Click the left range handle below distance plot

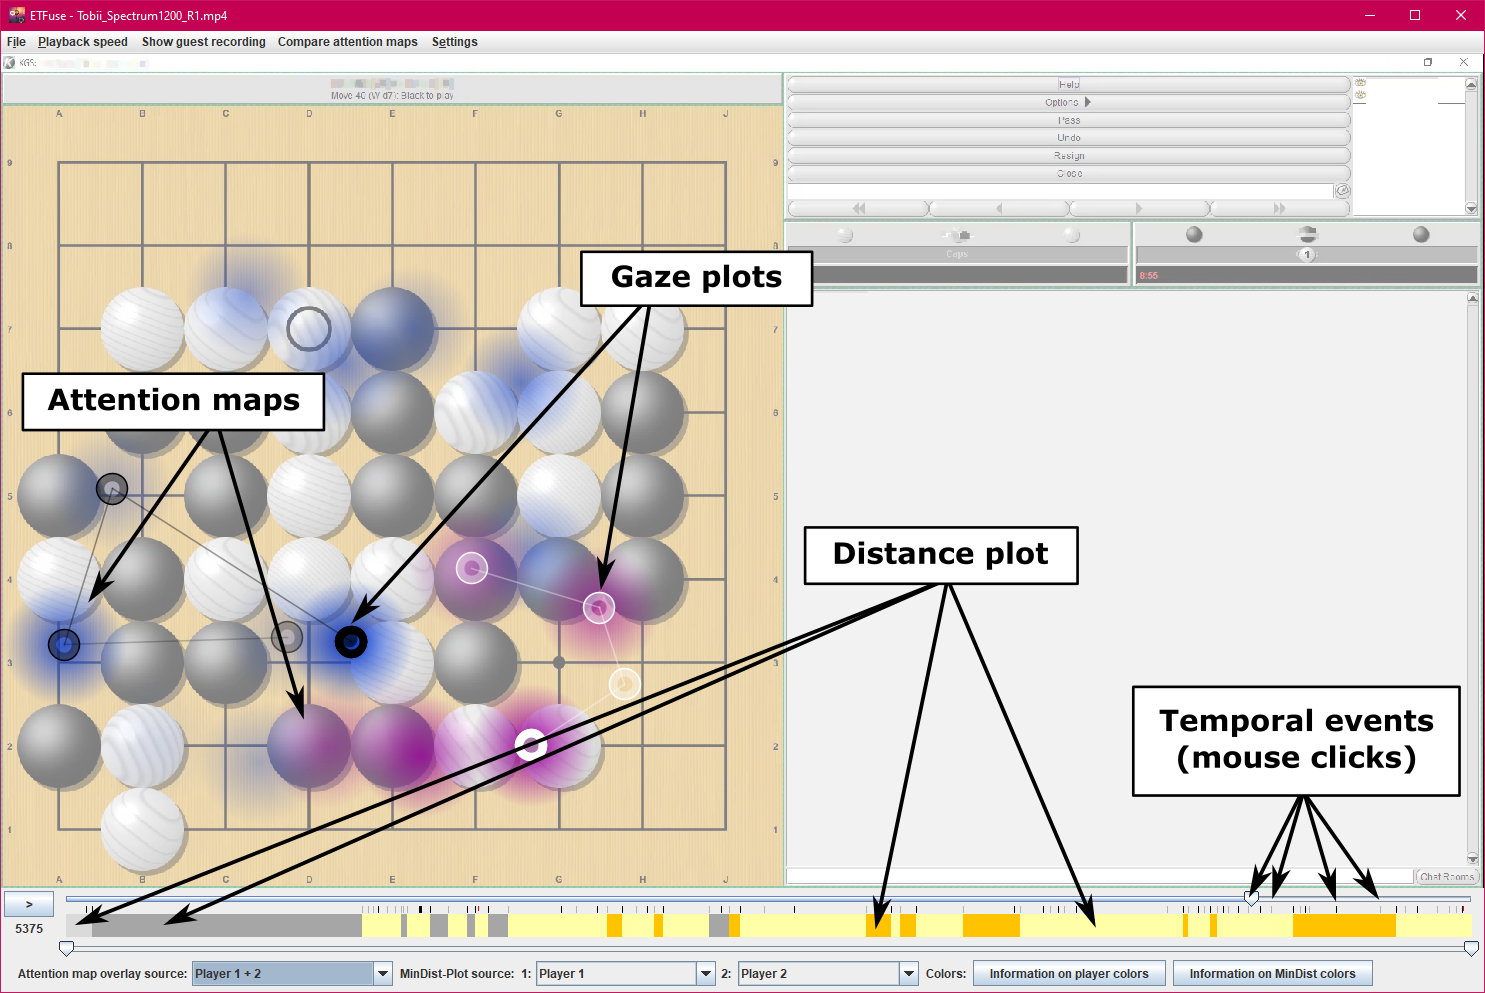click(x=66, y=948)
